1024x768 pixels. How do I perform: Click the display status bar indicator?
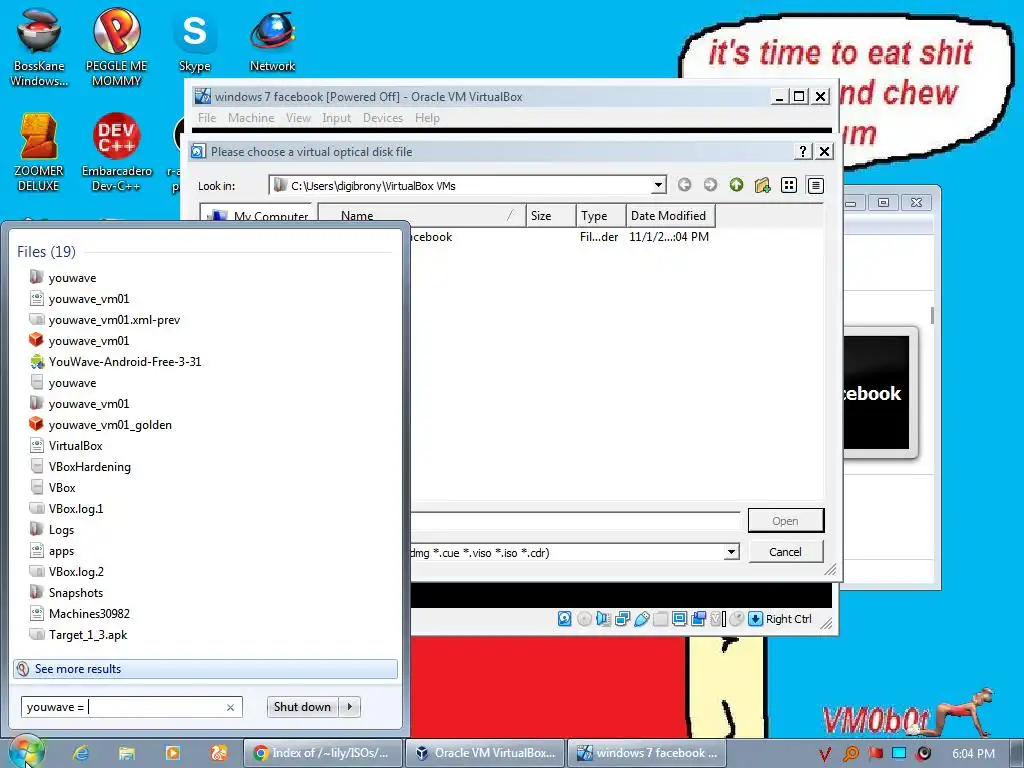click(679, 618)
